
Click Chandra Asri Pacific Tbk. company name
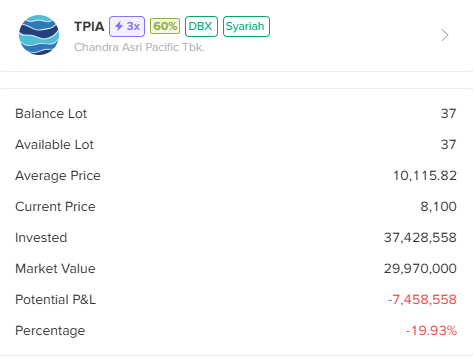[x=139, y=47]
